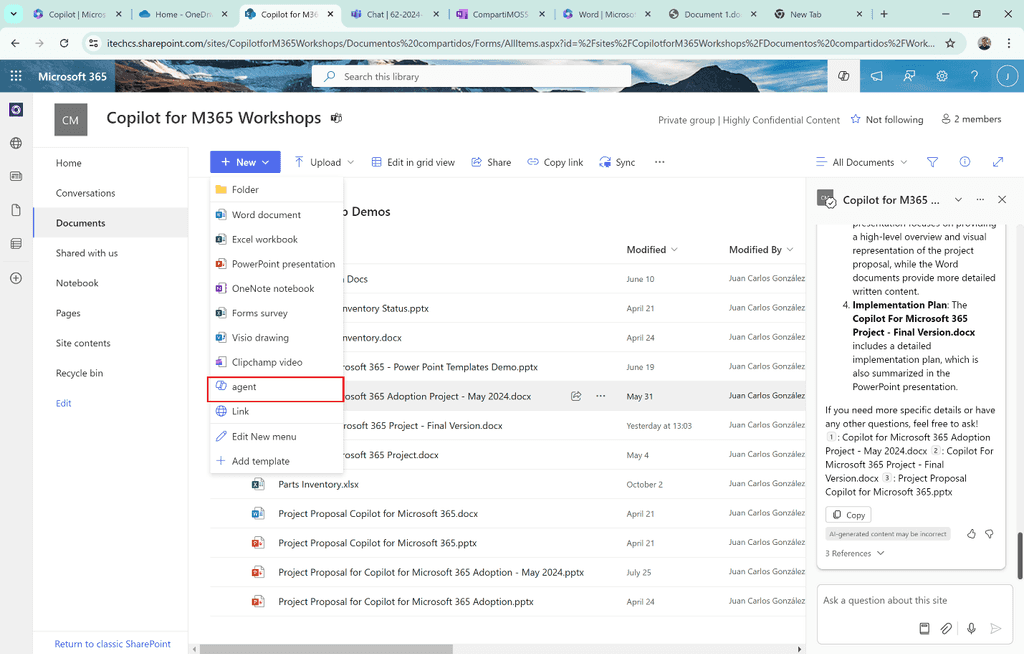This screenshot has height=654, width=1024.
Task: Click the Search this library box
Action: click(x=472, y=76)
